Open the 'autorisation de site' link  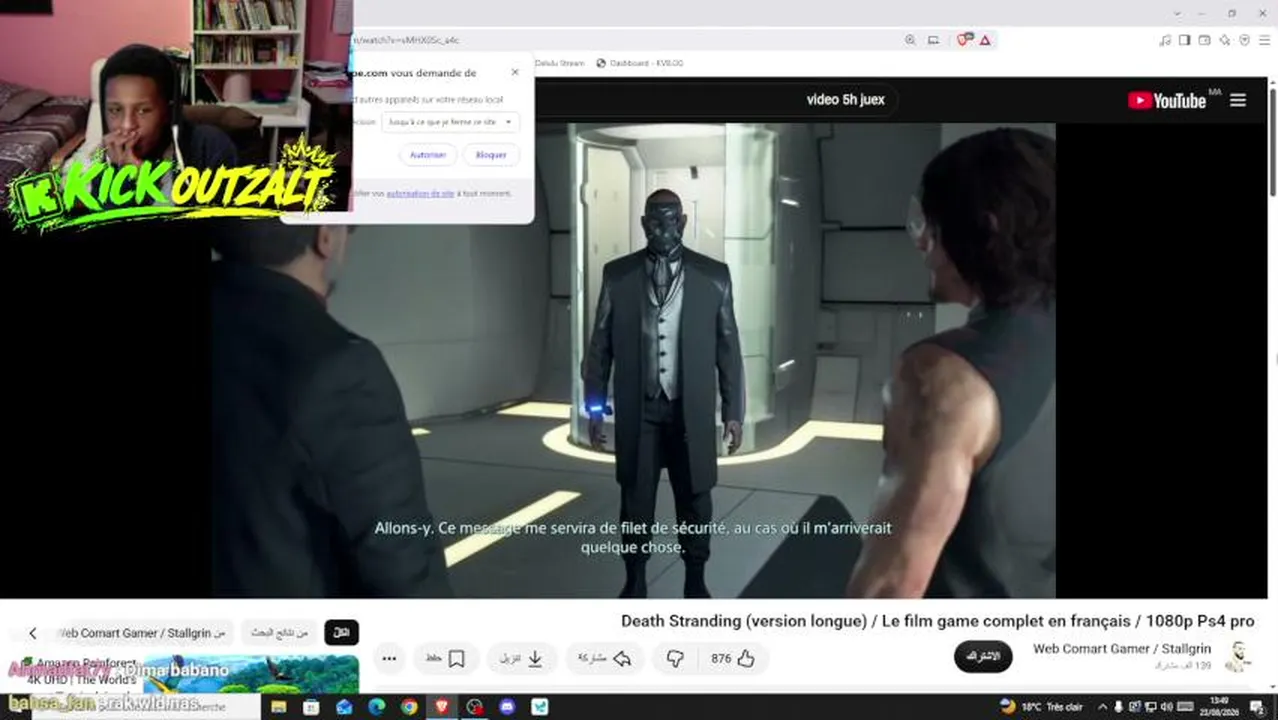tap(420, 193)
